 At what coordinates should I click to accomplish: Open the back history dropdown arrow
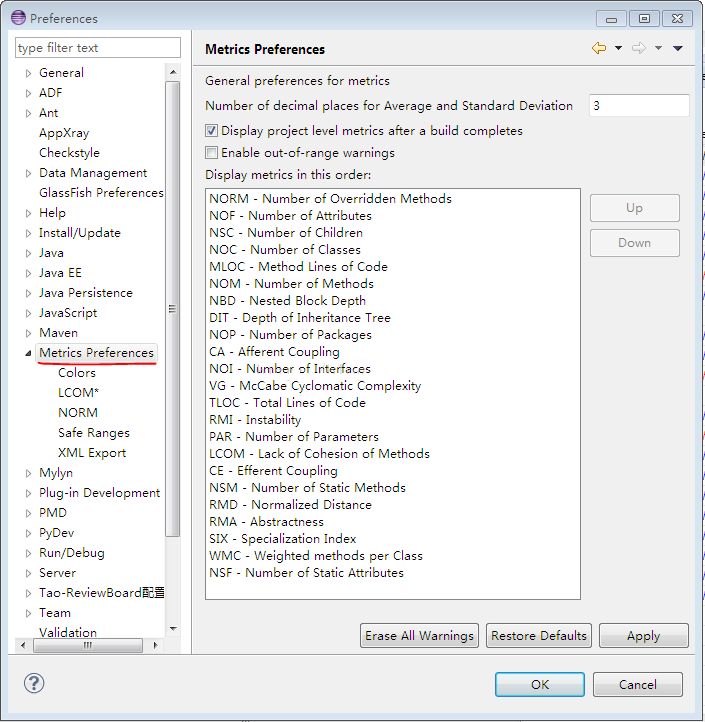[x=618, y=48]
